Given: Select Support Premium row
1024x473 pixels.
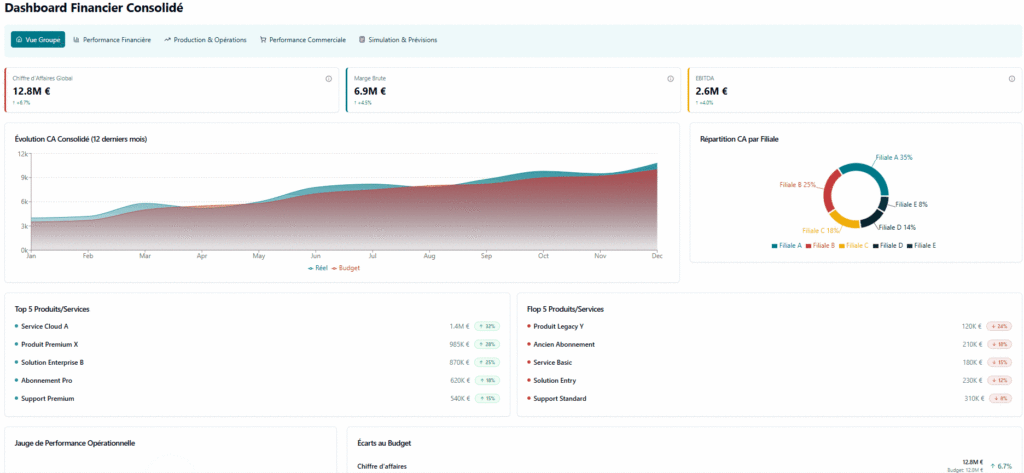Looking at the screenshot, I should coord(257,399).
